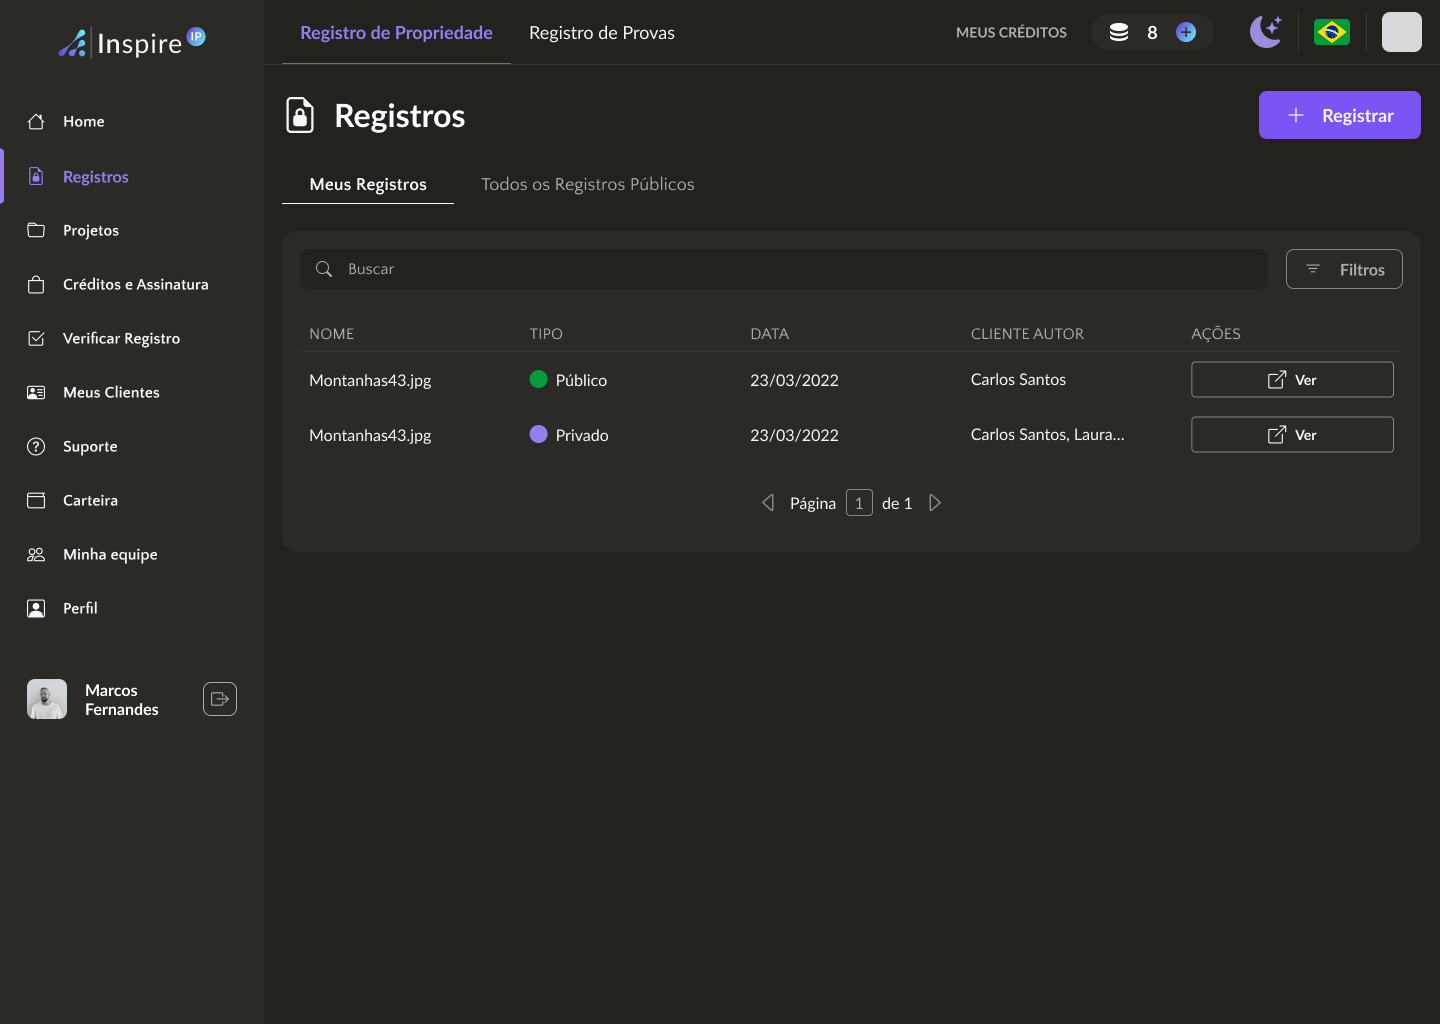
Task: Go to Créditos e Assinatura
Action: point(135,285)
